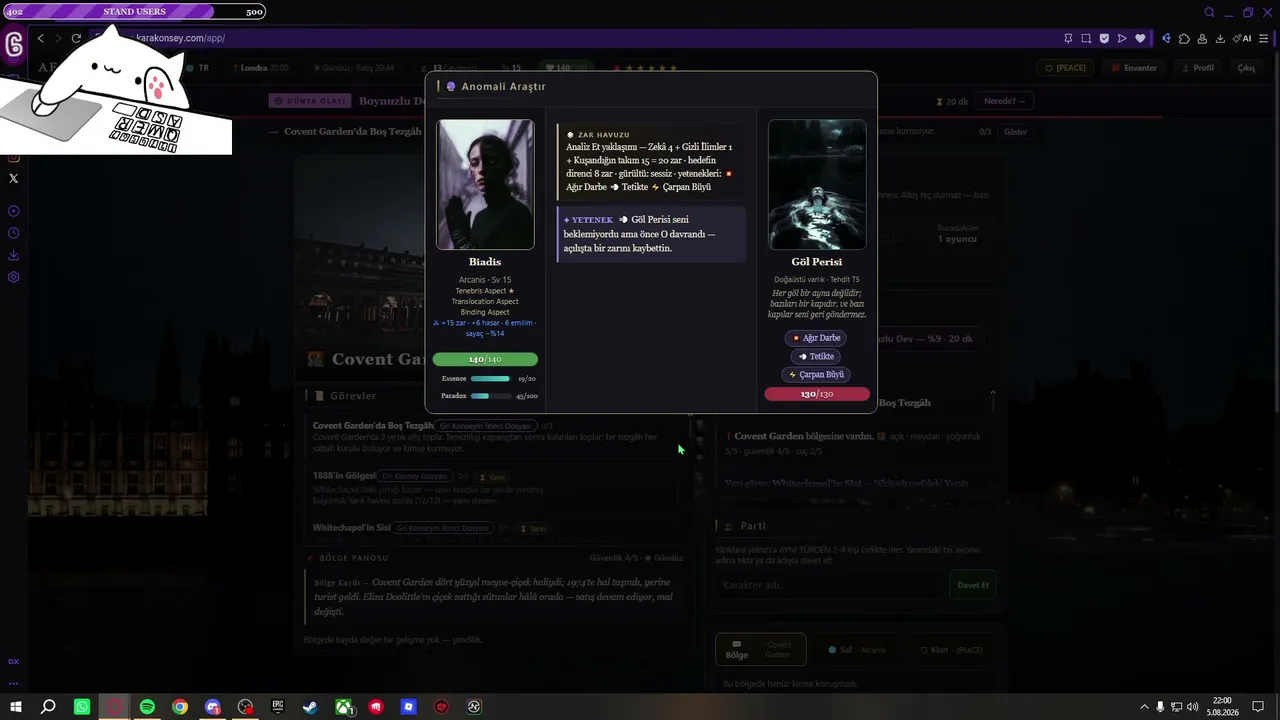Open the Windows Start menu
The image size is (1280, 720).
point(16,707)
